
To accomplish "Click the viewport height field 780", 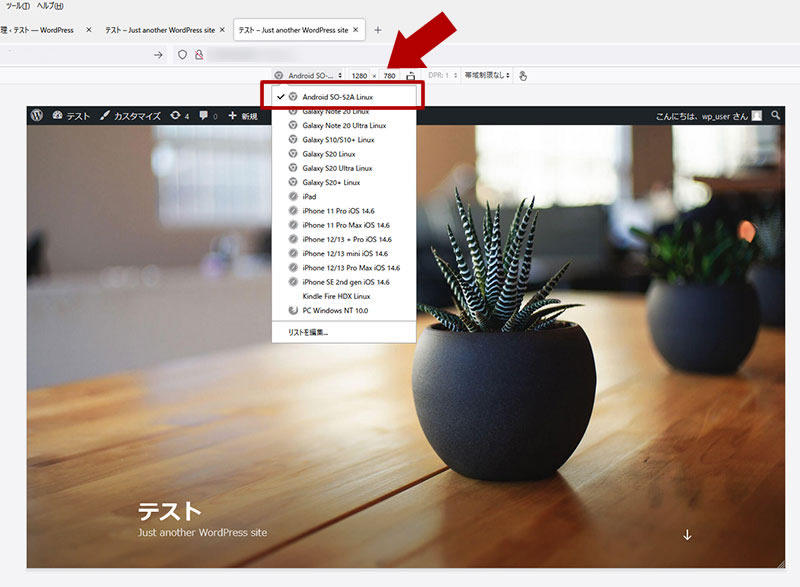I will [x=389, y=75].
